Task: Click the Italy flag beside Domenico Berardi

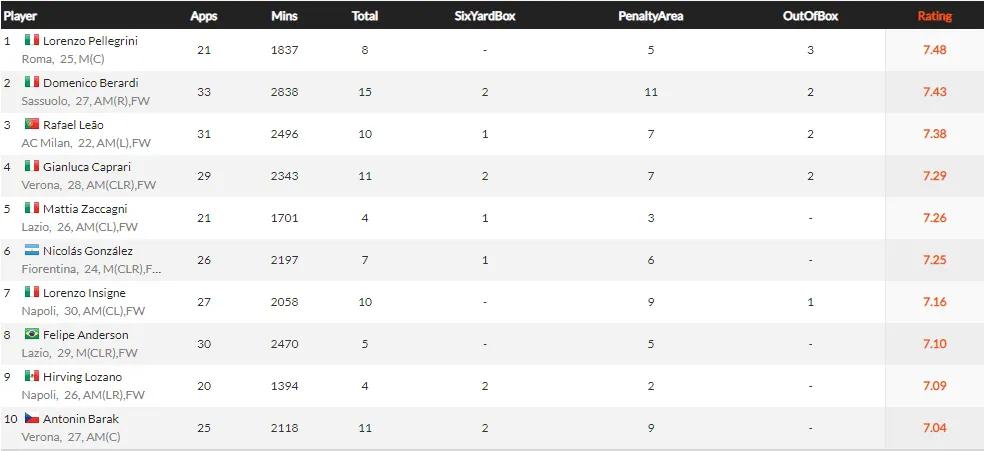Action: point(32,83)
